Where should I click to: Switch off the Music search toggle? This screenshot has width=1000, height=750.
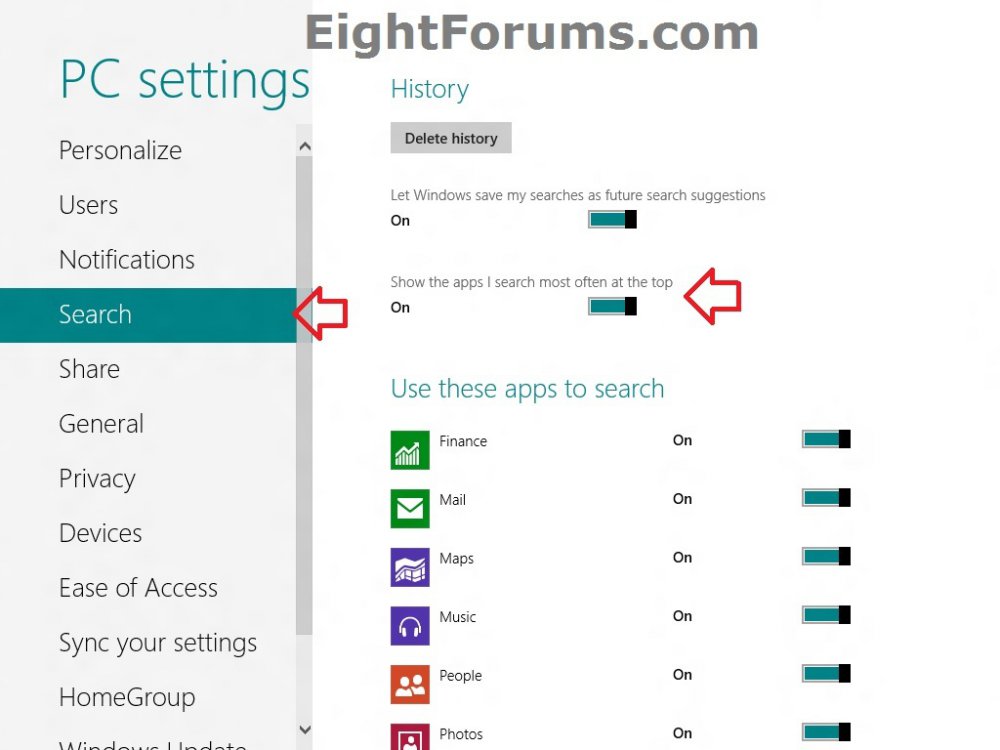826,616
